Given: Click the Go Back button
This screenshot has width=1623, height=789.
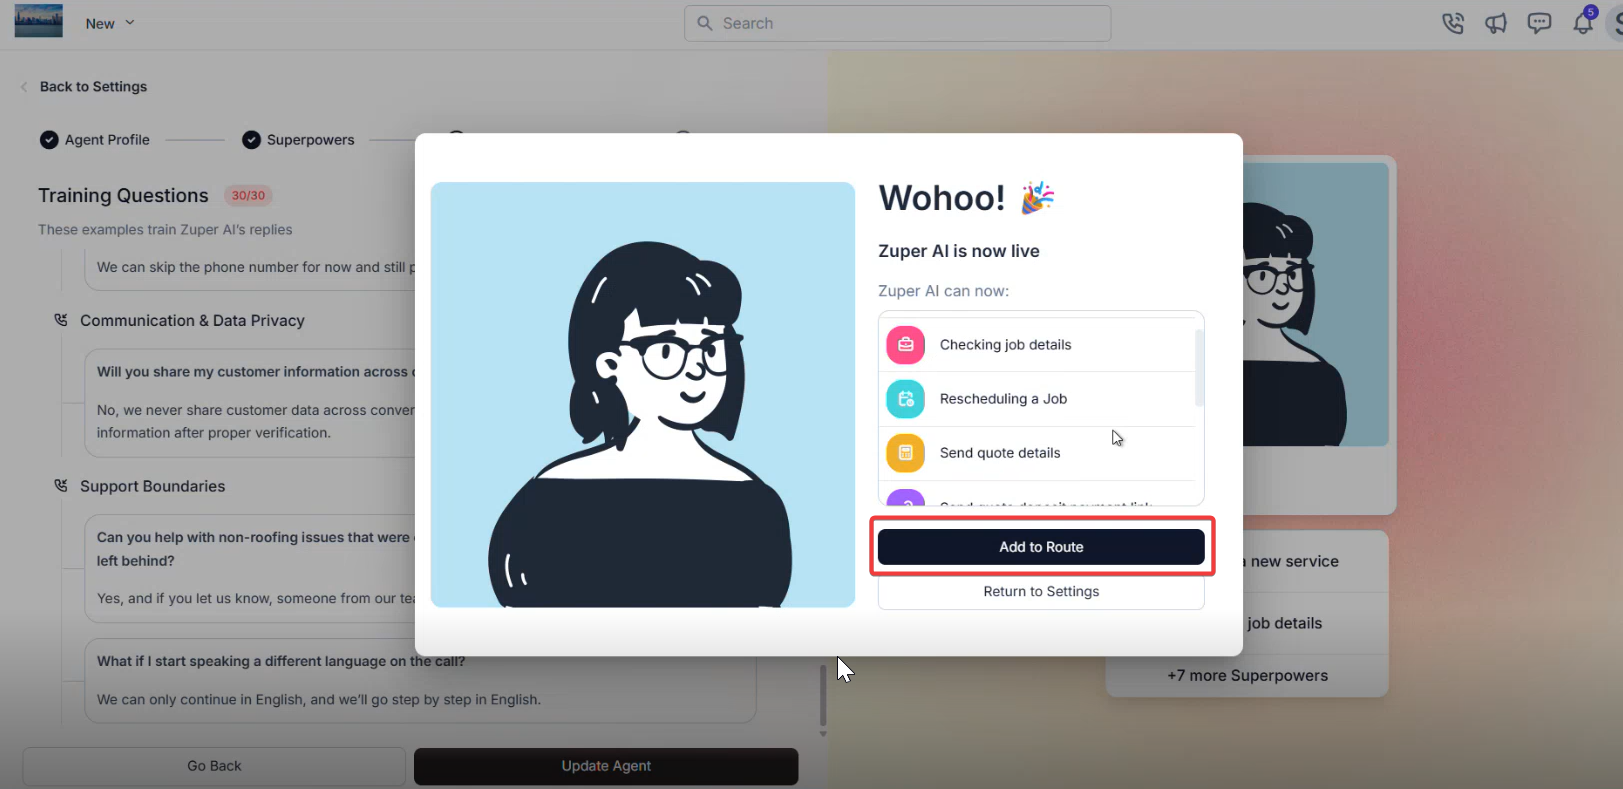Looking at the screenshot, I should [214, 766].
